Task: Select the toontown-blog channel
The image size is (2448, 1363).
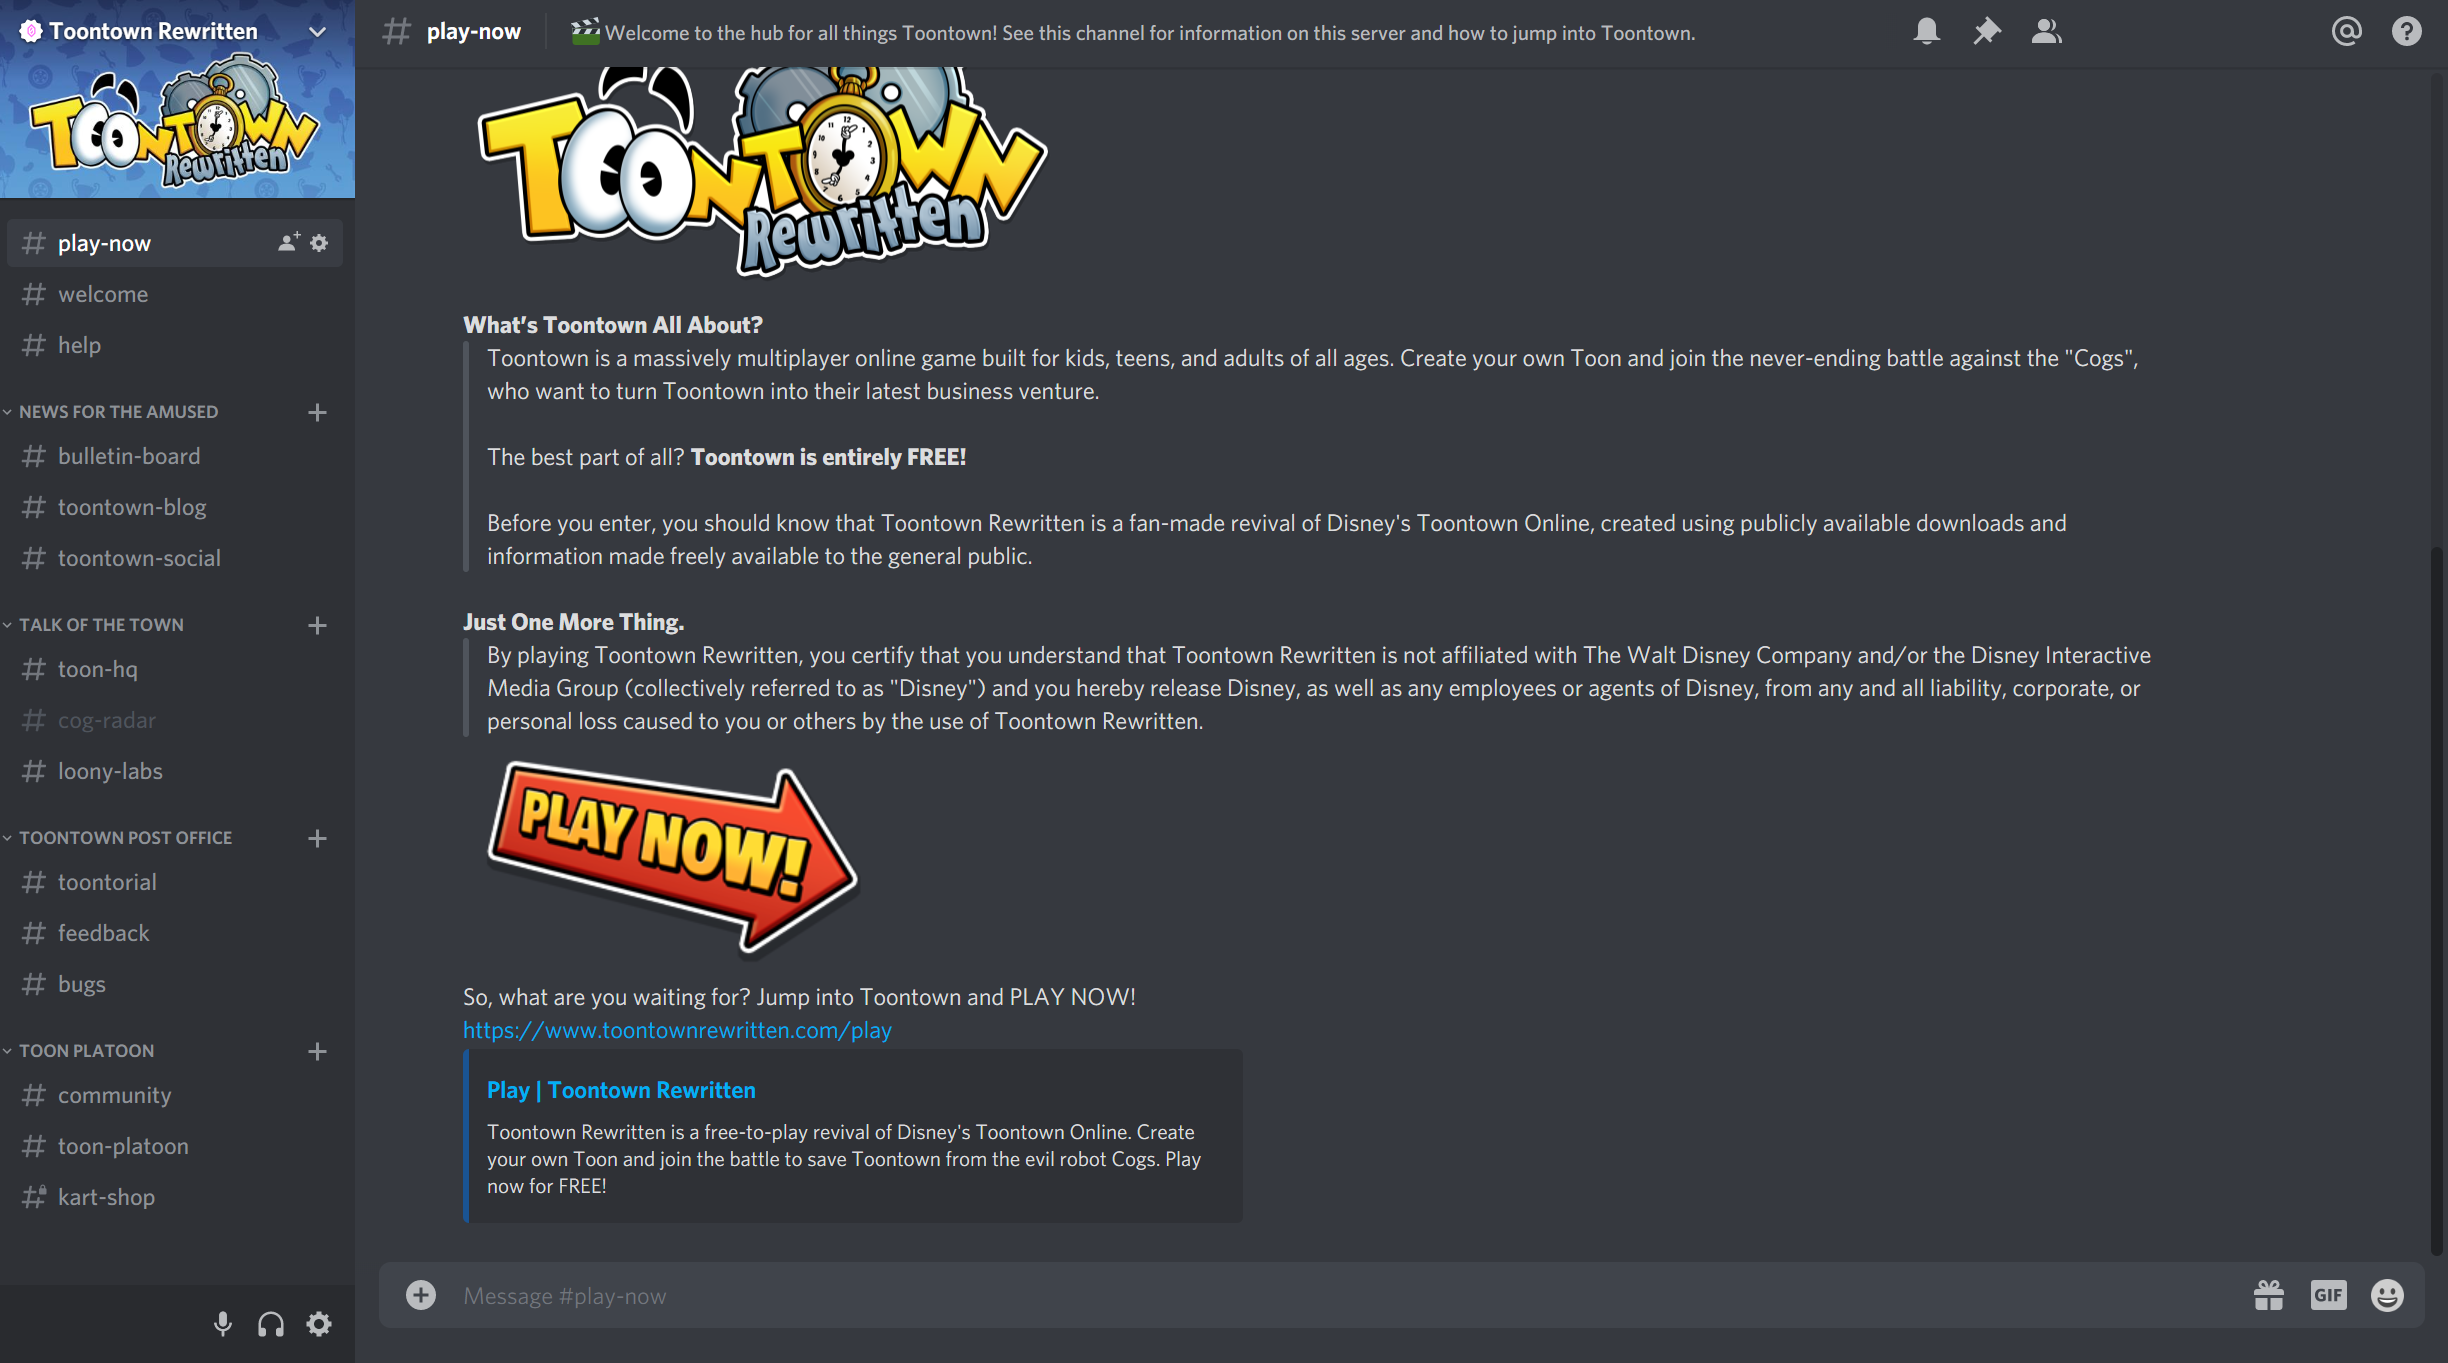Action: 134,507
